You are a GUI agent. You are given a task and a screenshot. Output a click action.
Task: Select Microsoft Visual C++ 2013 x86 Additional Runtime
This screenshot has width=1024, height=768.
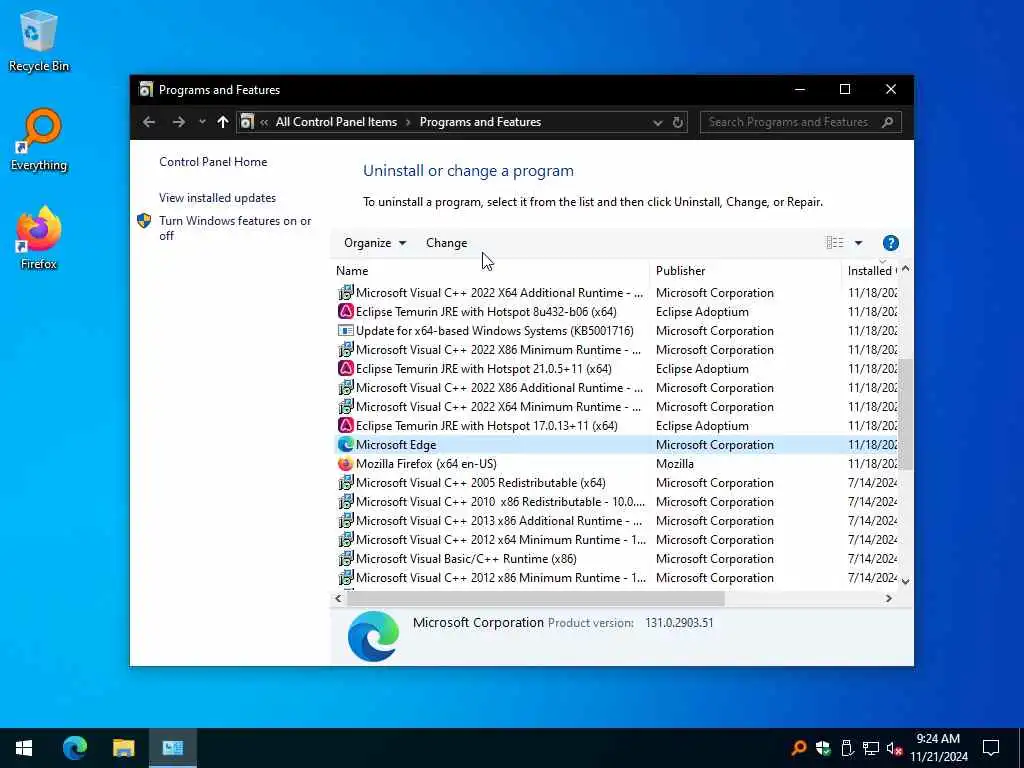tap(616, 520)
